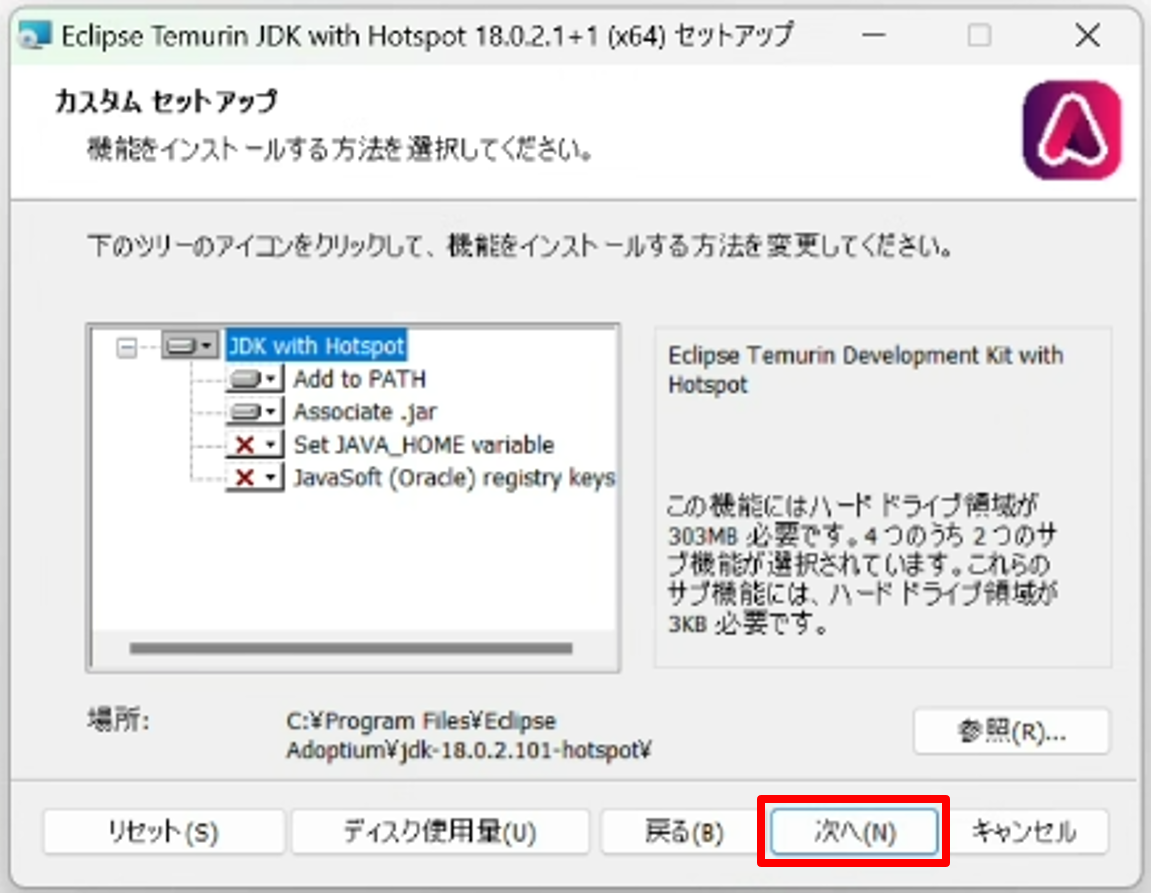Image resolution: width=1151 pixels, height=893 pixels.
Task: Open Set JAVA_HOME variable feature dropdown
Action: (x=254, y=445)
